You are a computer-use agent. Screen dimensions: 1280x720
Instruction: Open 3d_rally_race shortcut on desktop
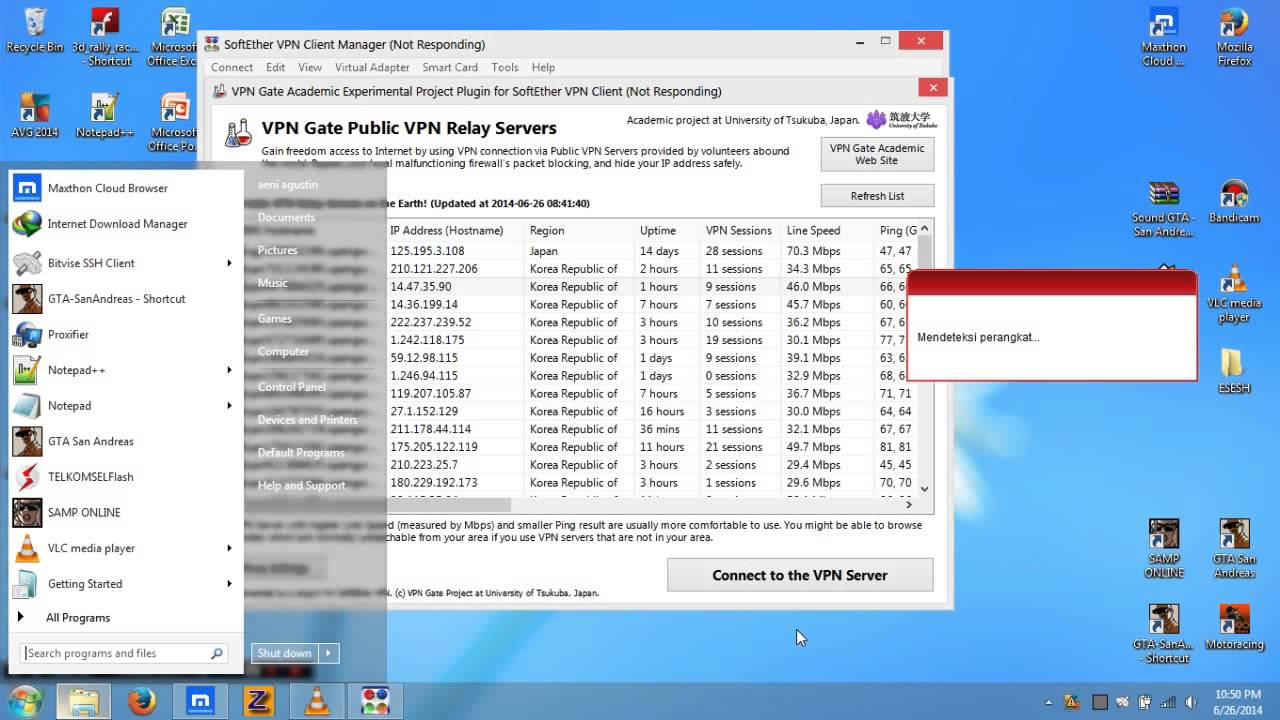click(x=105, y=37)
